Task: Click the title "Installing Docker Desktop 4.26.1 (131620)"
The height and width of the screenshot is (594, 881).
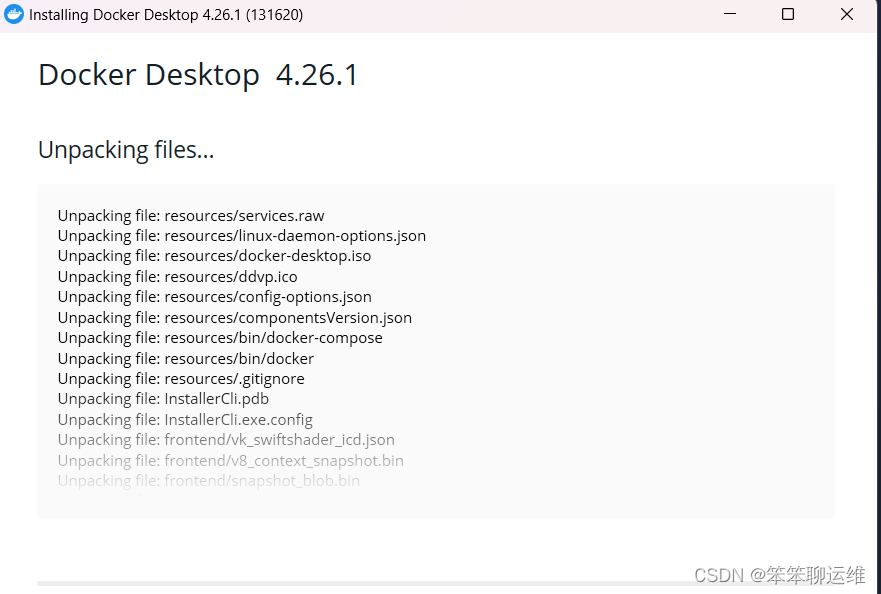Action: point(166,15)
